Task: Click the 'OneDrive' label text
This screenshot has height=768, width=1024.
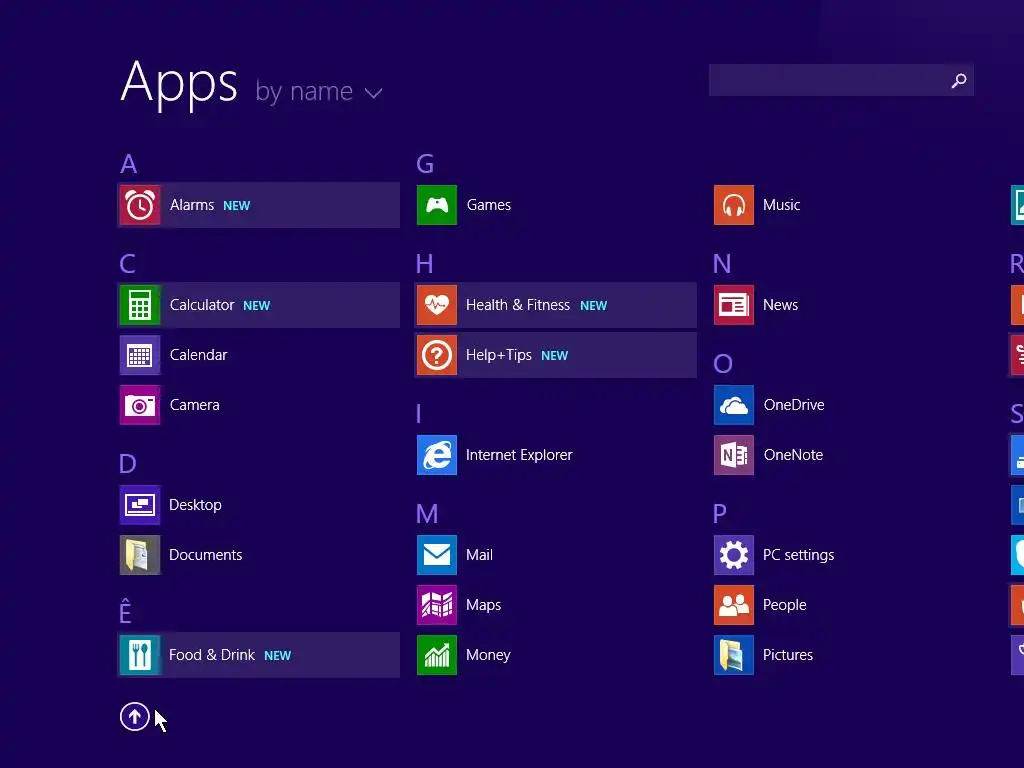Action: (x=794, y=405)
